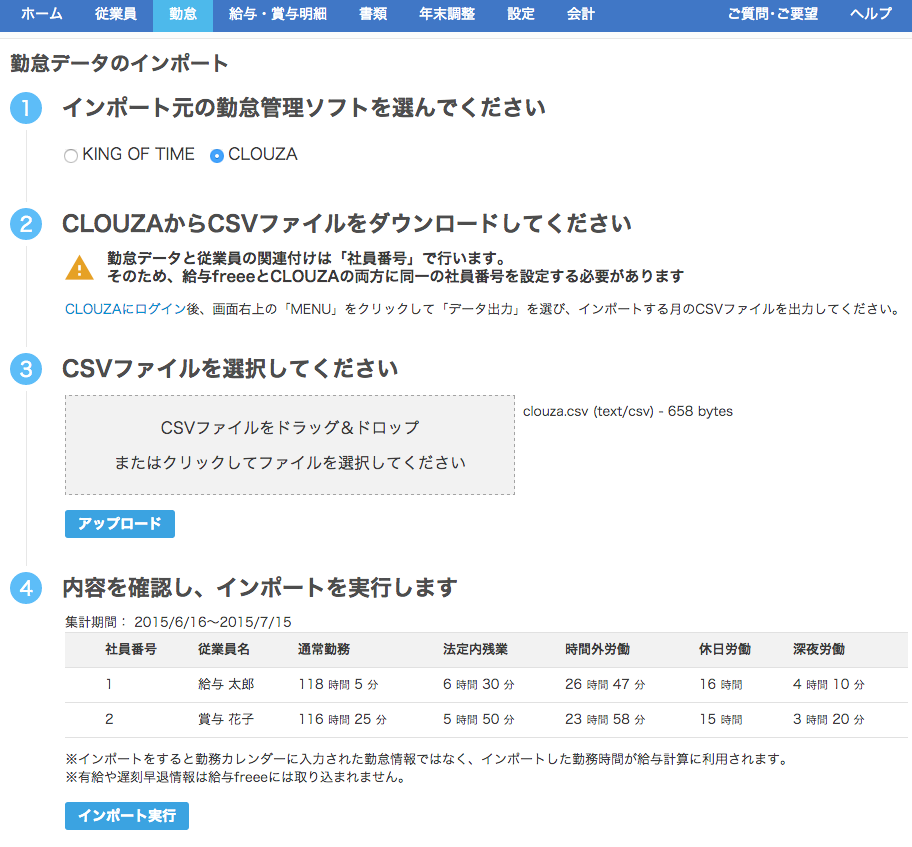Image resolution: width=912 pixels, height=847 pixels.
Task: Open the ヘルプ page
Action: [869, 15]
